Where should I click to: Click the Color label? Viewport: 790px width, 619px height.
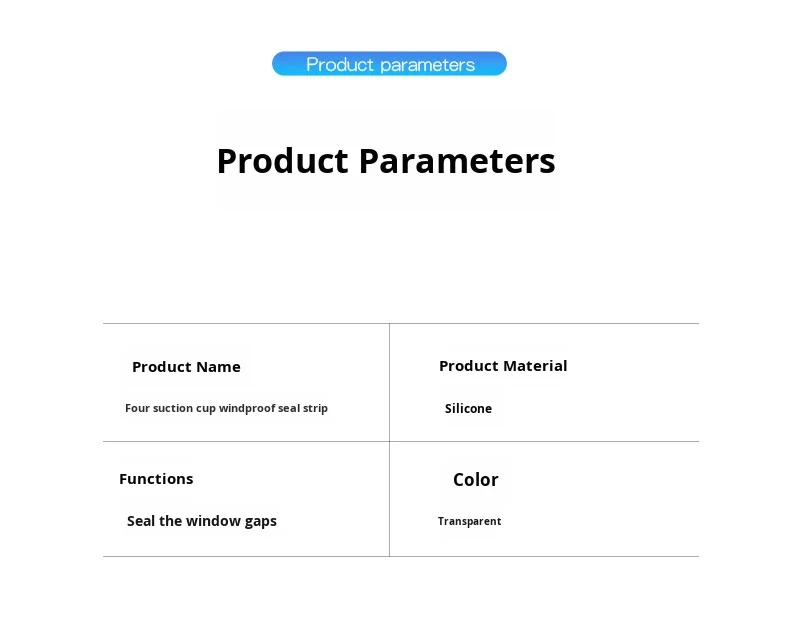475,480
